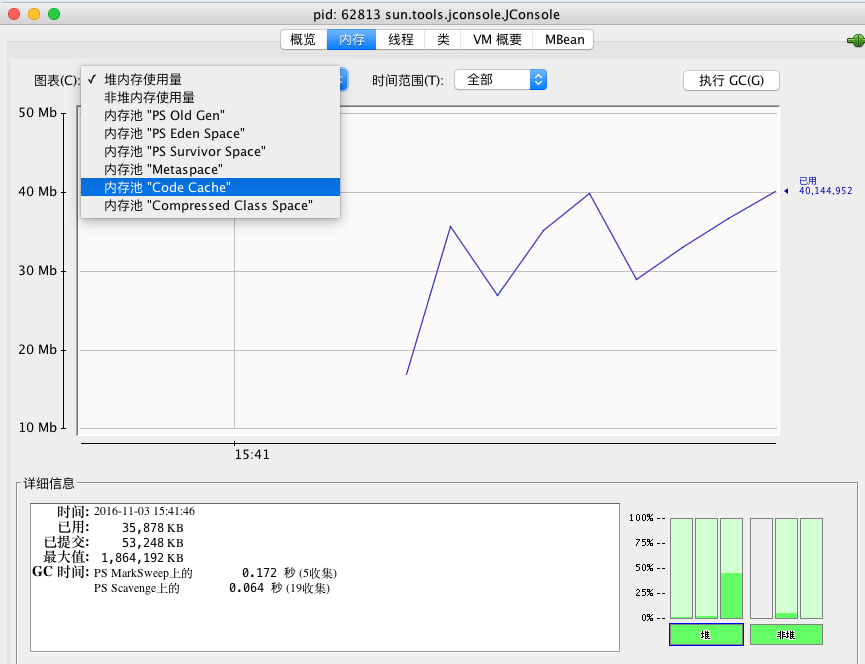
Task: Switch to the VM 概要 tab
Action: (497, 40)
